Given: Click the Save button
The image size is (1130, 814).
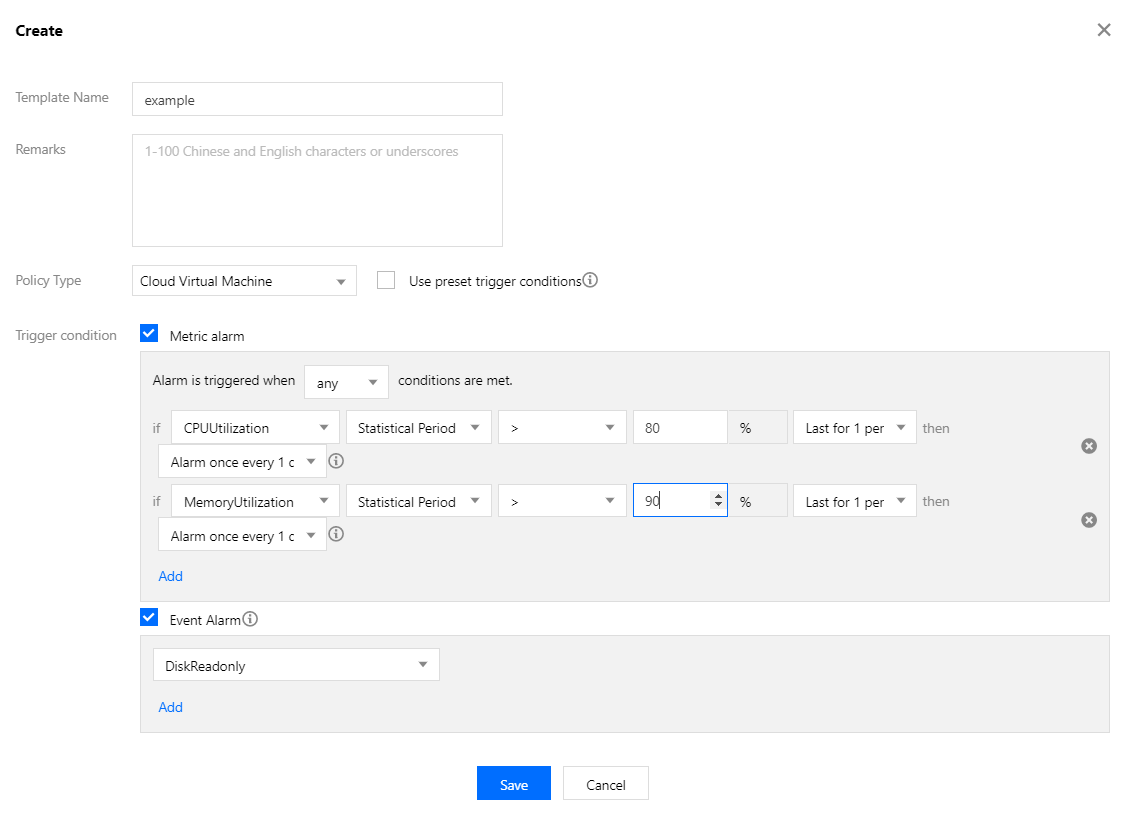Looking at the screenshot, I should 514,783.
